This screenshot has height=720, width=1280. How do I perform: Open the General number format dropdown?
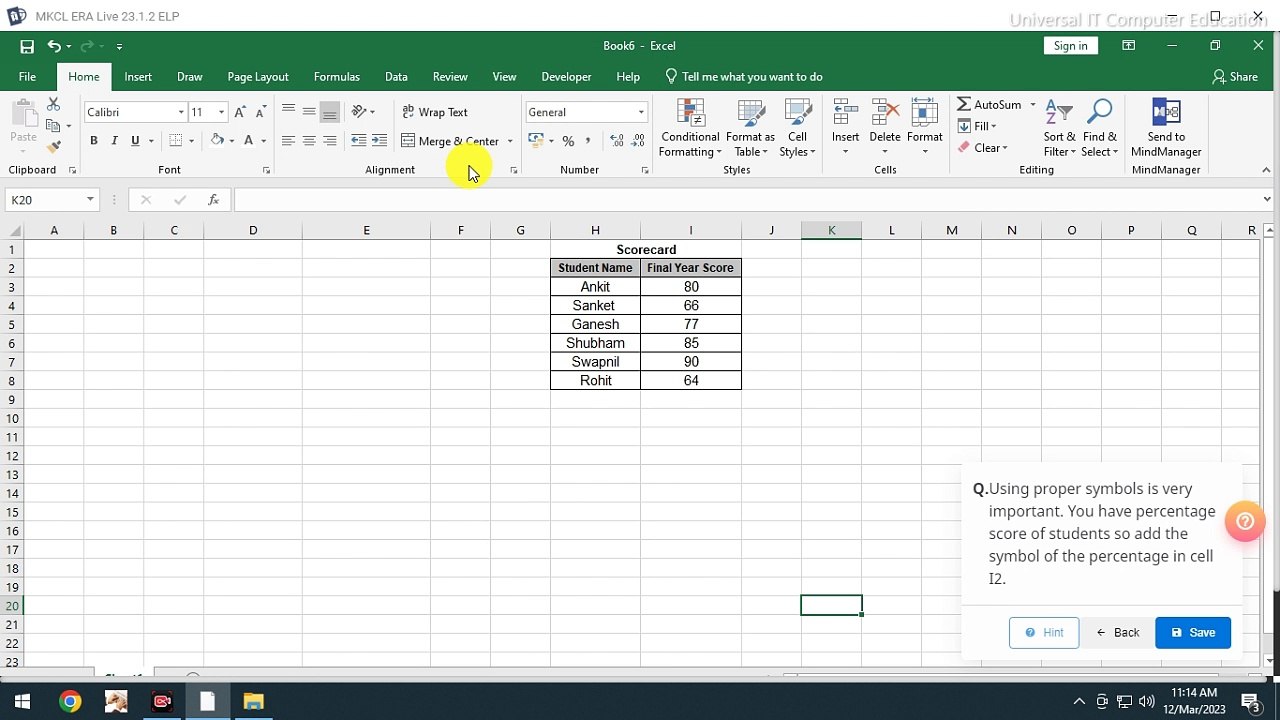click(x=641, y=112)
